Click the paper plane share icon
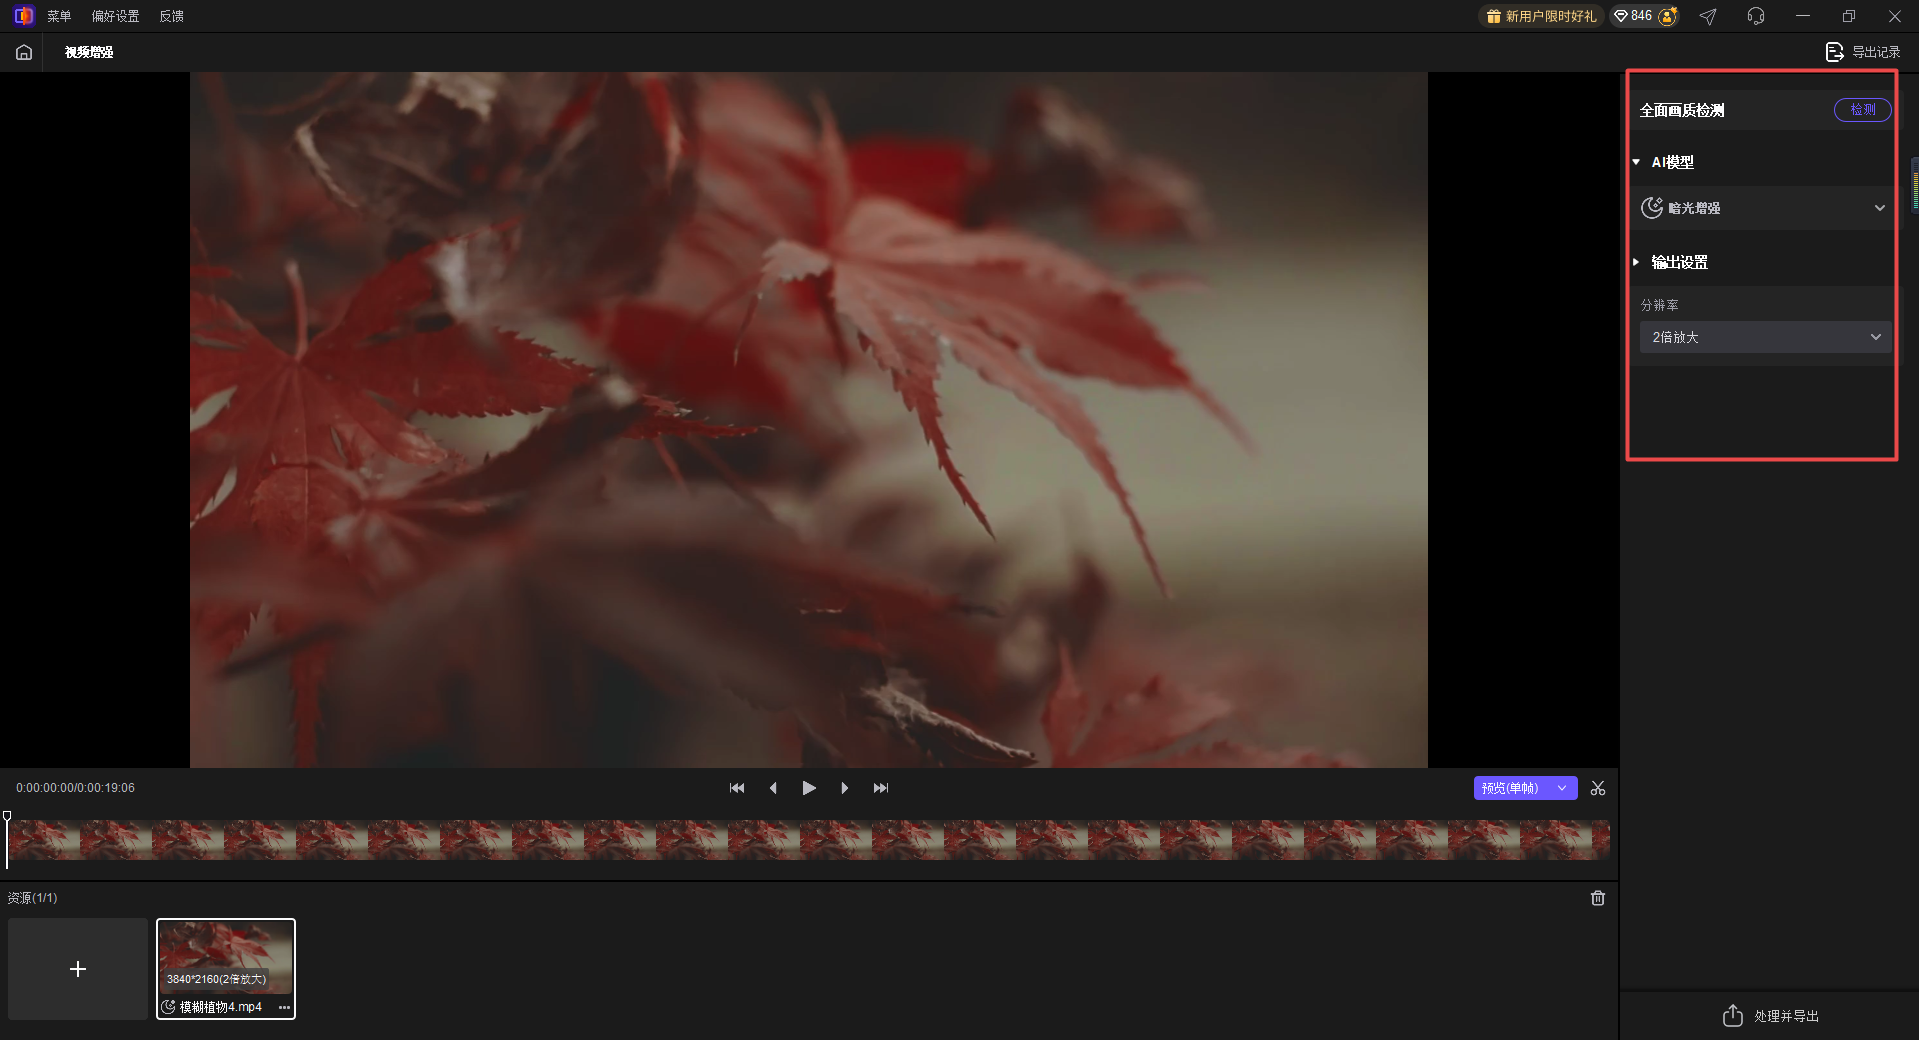Screen dimensions: 1919x1040 [x=1708, y=16]
